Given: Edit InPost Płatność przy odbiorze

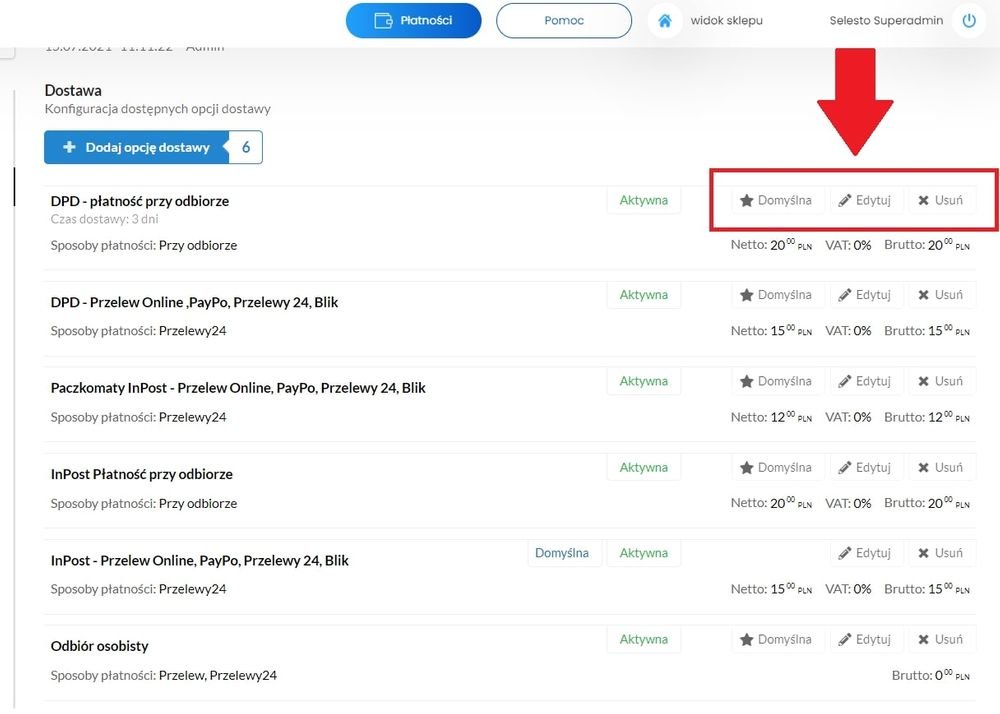Looking at the screenshot, I should [x=866, y=467].
